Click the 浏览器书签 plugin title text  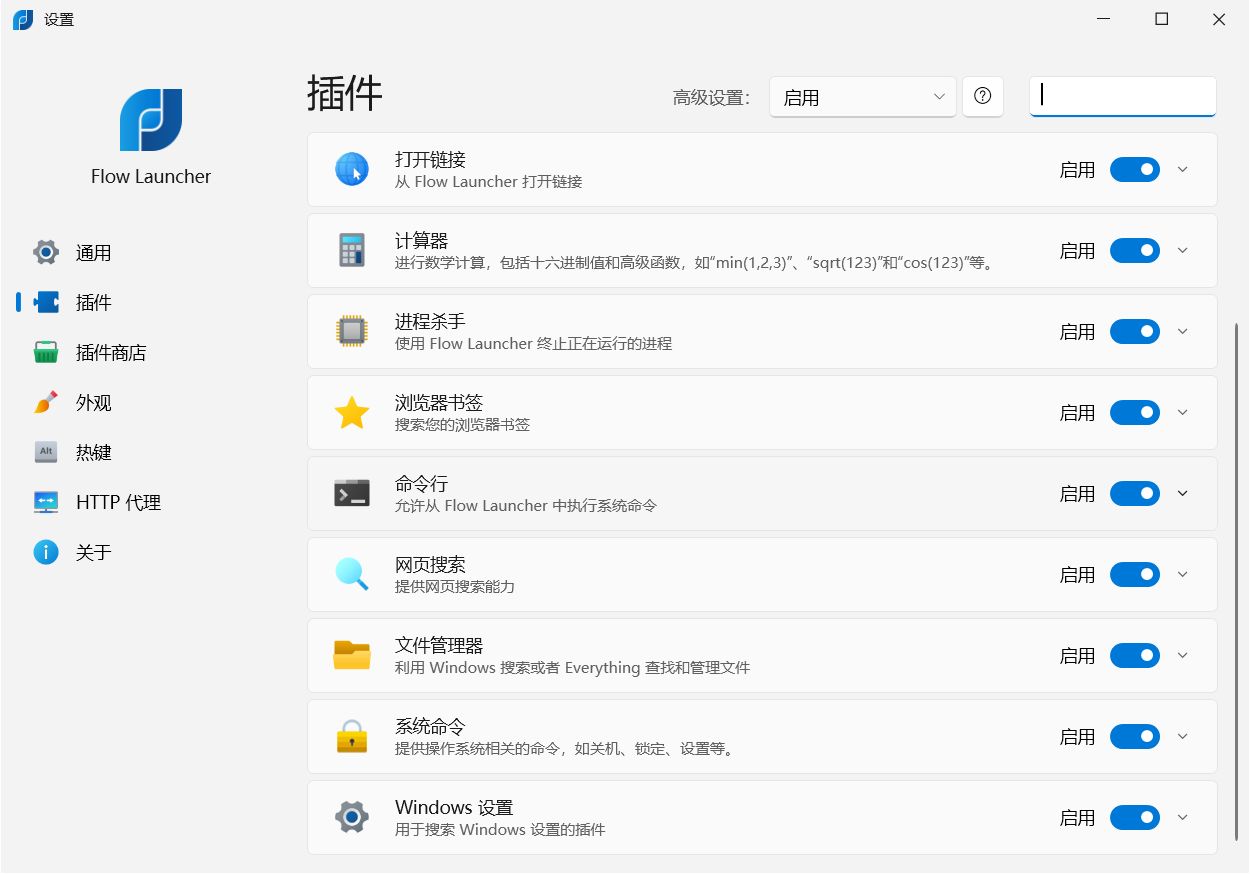[x=439, y=403]
